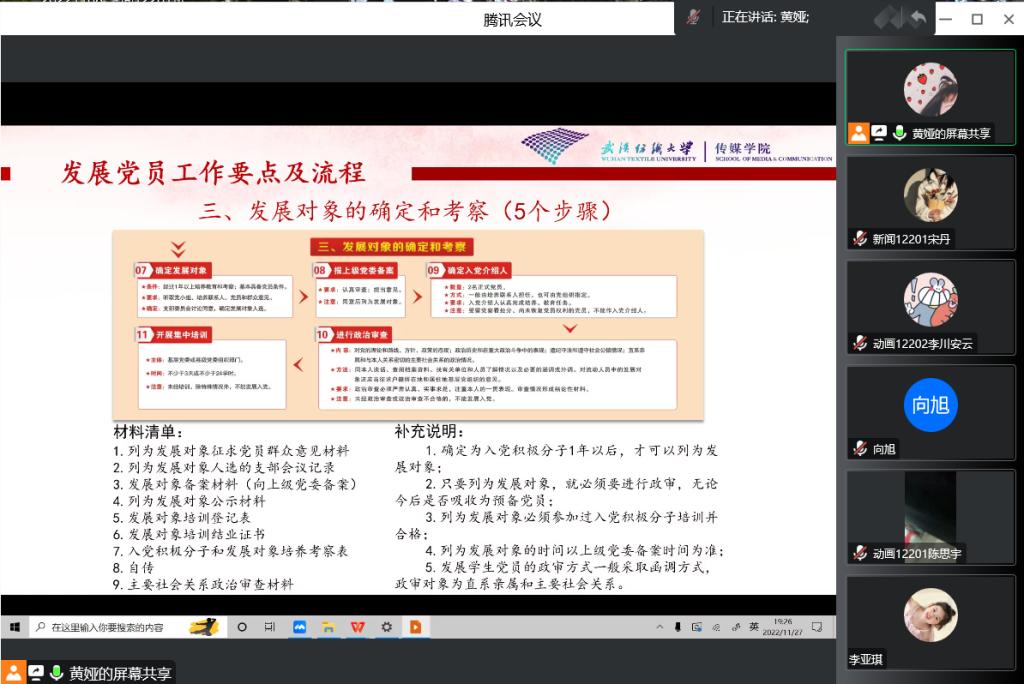The width and height of the screenshot is (1024, 684).
Task: Open the Windows notification center icon
Action: (818, 627)
